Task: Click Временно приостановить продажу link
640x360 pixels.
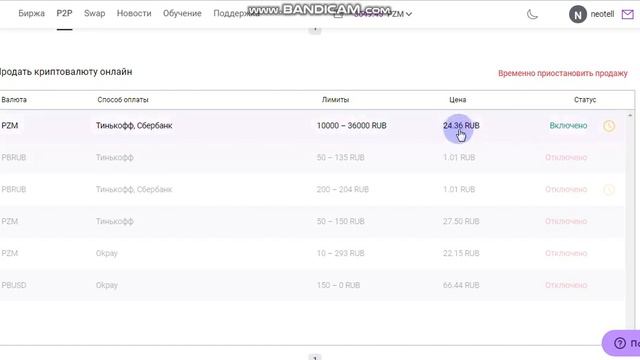Action: tap(562, 73)
